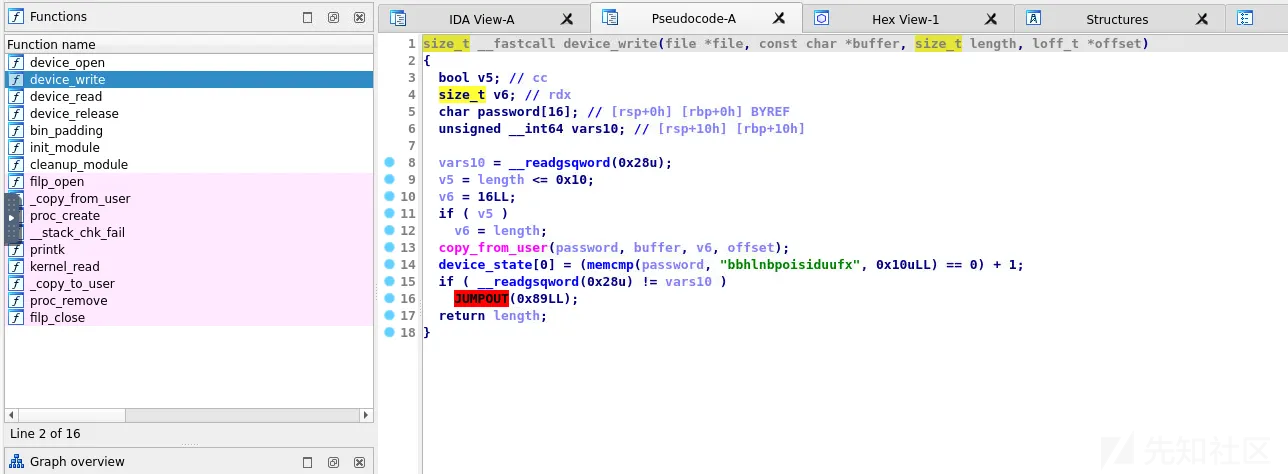The image size is (1288, 474).
Task: Close the Graph overview panel
Action: click(x=359, y=462)
